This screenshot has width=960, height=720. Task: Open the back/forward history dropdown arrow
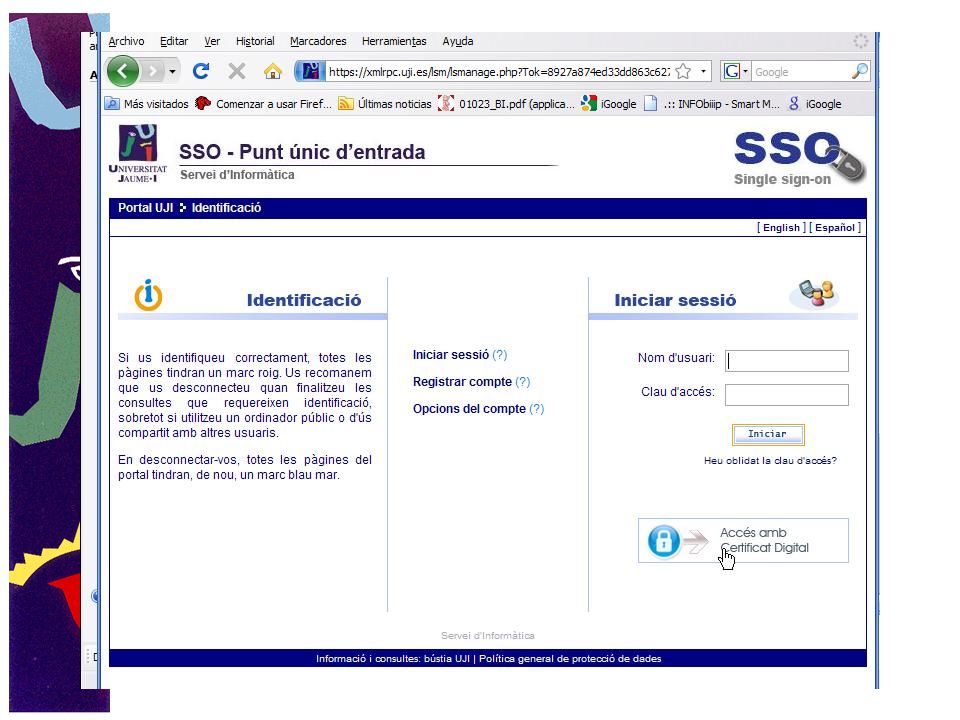[x=173, y=72]
